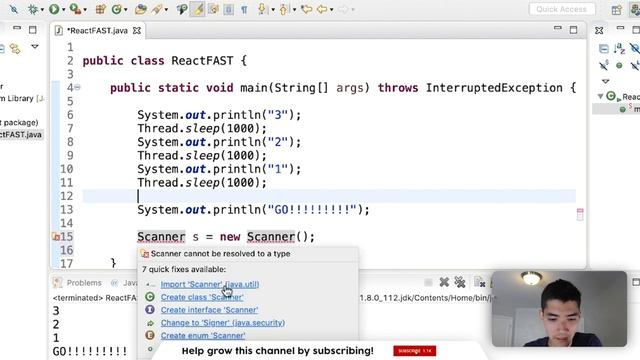The image size is (640, 360).
Task: Toggle Mark Occurrences highlighter
Action: pos(198,9)
